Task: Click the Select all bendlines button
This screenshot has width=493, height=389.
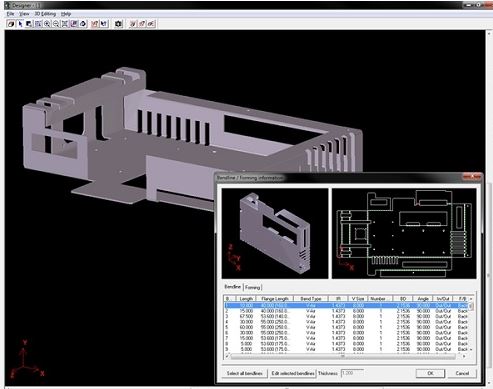Action: (245, 373)
